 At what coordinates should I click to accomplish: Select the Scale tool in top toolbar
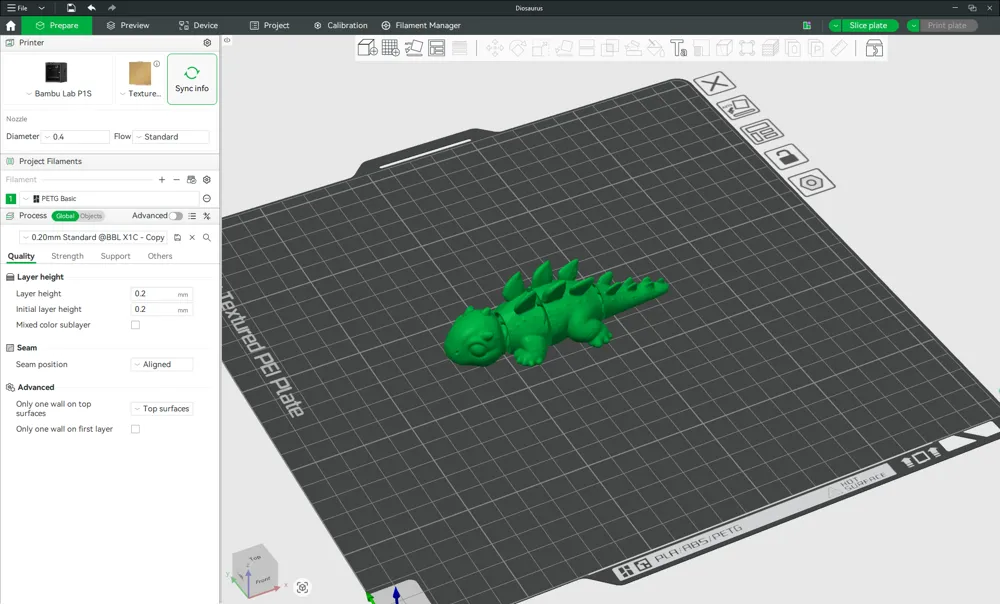pyautogui.click(x=540, y=48)
